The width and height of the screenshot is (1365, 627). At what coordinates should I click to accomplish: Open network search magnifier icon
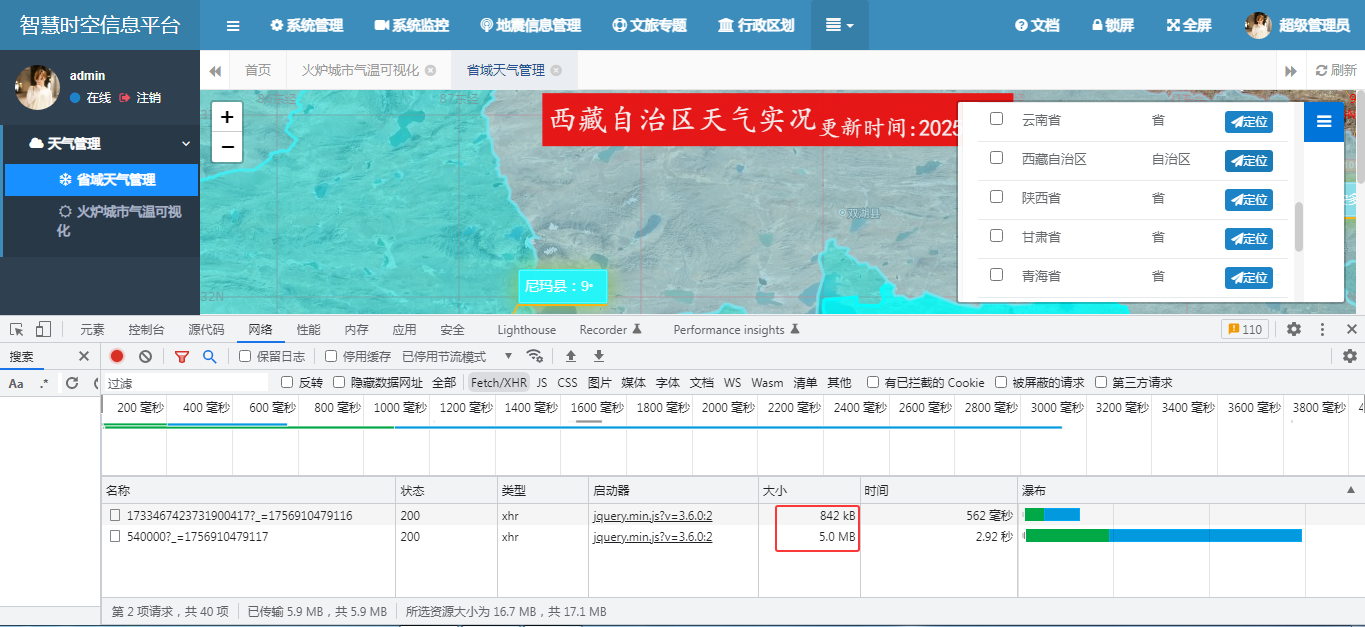[209, 356]
